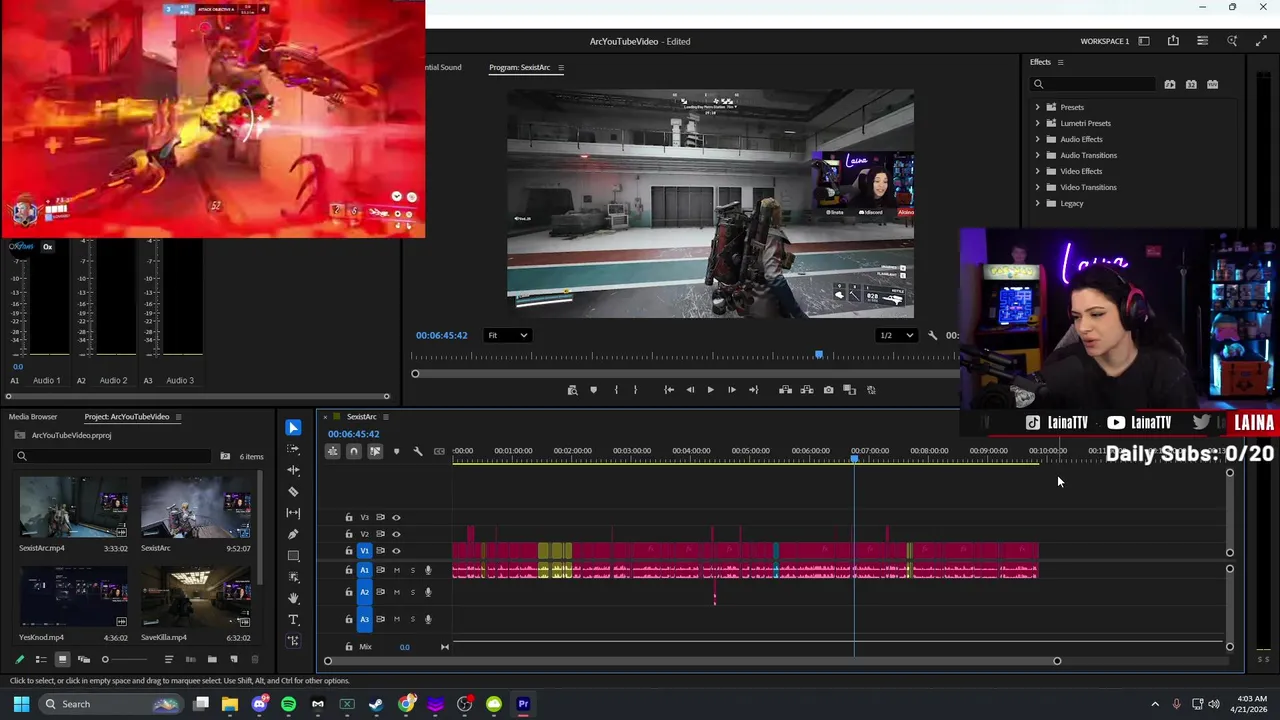Open playback resolution 1/2 dropdown
The image size is (1280, 720).
(895, 336)
